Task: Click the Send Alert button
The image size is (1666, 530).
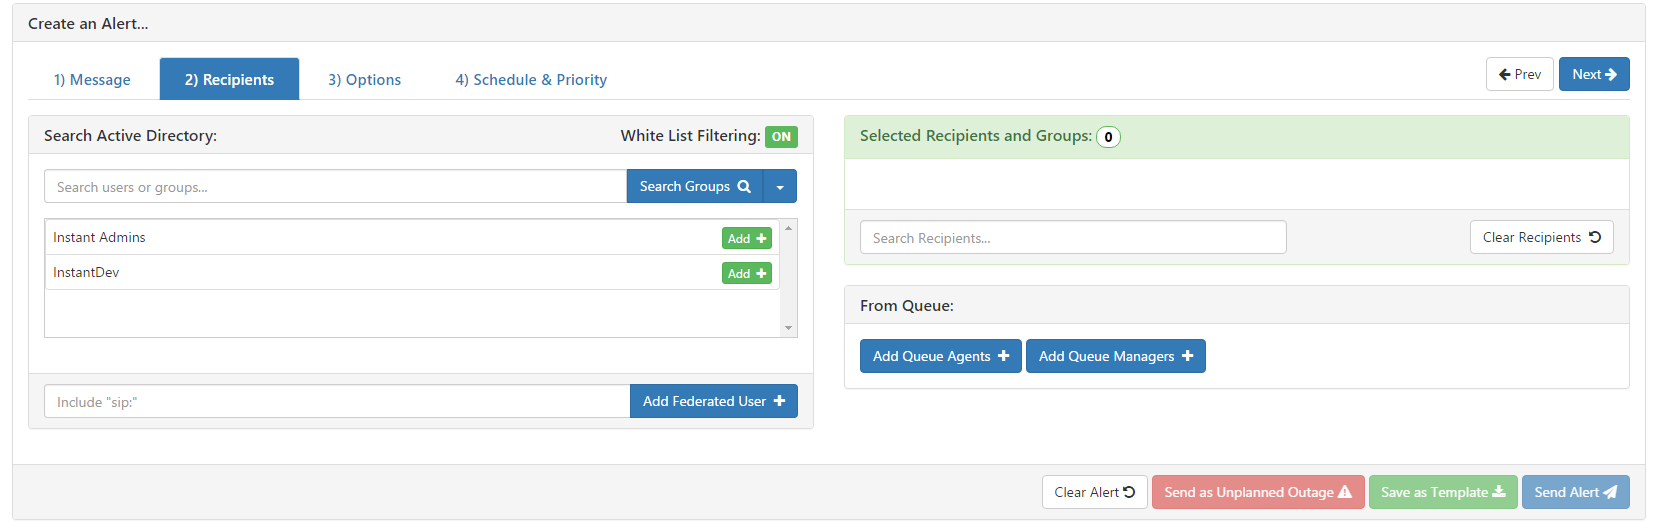Action: [1576, 492]
